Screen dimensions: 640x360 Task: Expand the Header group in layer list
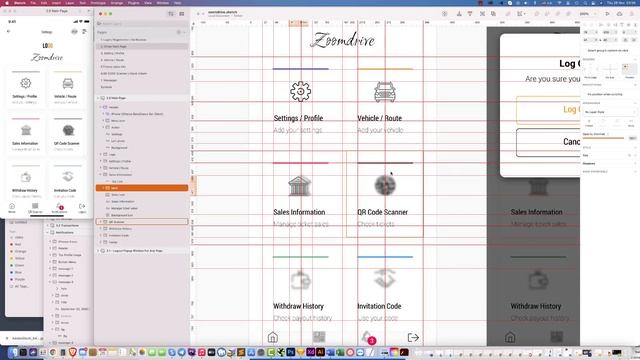pyautogui.click(x=101, y=107)
